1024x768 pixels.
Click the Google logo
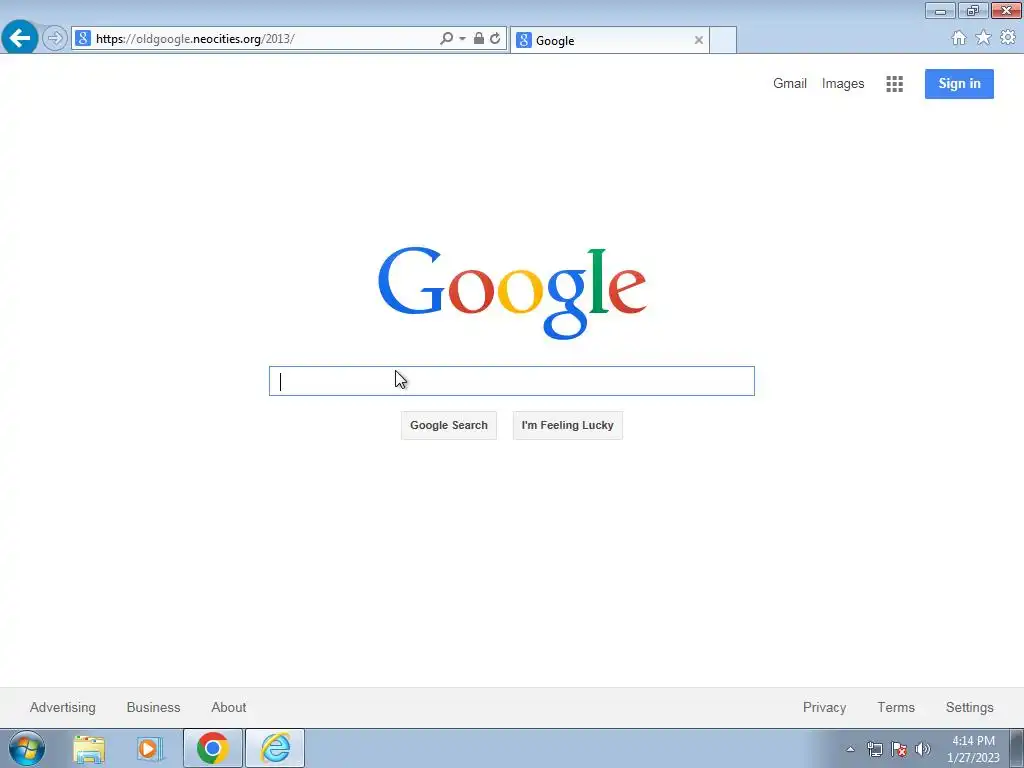pos(512,293)
